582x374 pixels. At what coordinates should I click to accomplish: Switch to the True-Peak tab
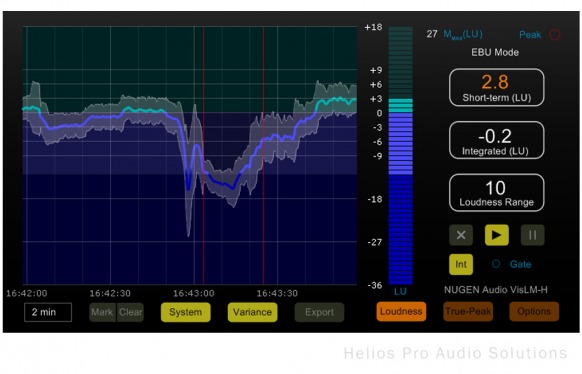(468, 311)
